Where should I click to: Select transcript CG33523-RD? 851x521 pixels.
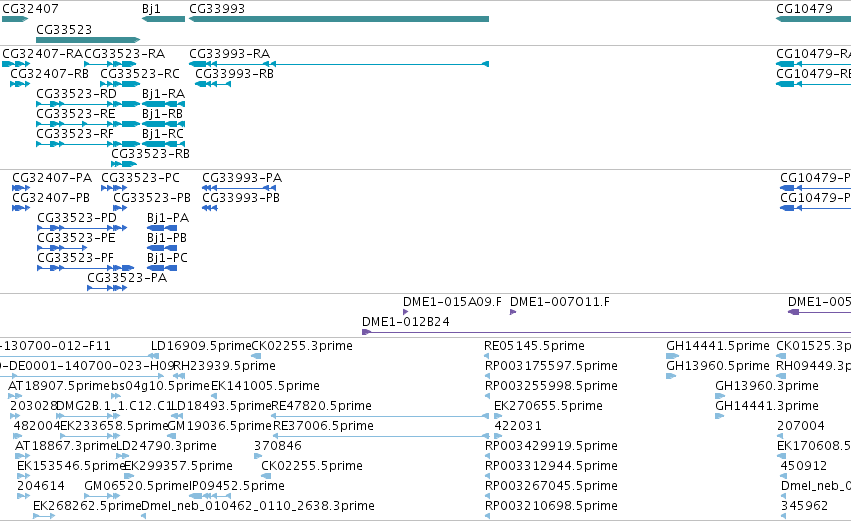(88, 104)
